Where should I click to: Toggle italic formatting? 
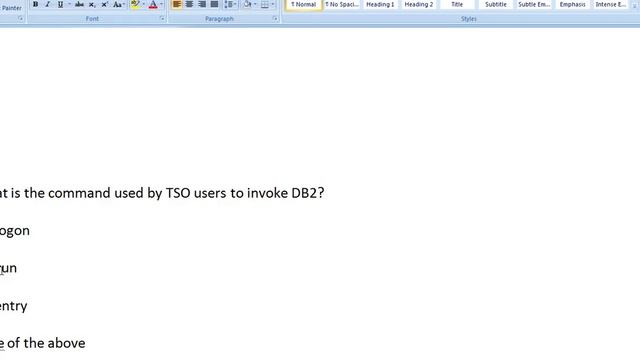tap(48, 4)
